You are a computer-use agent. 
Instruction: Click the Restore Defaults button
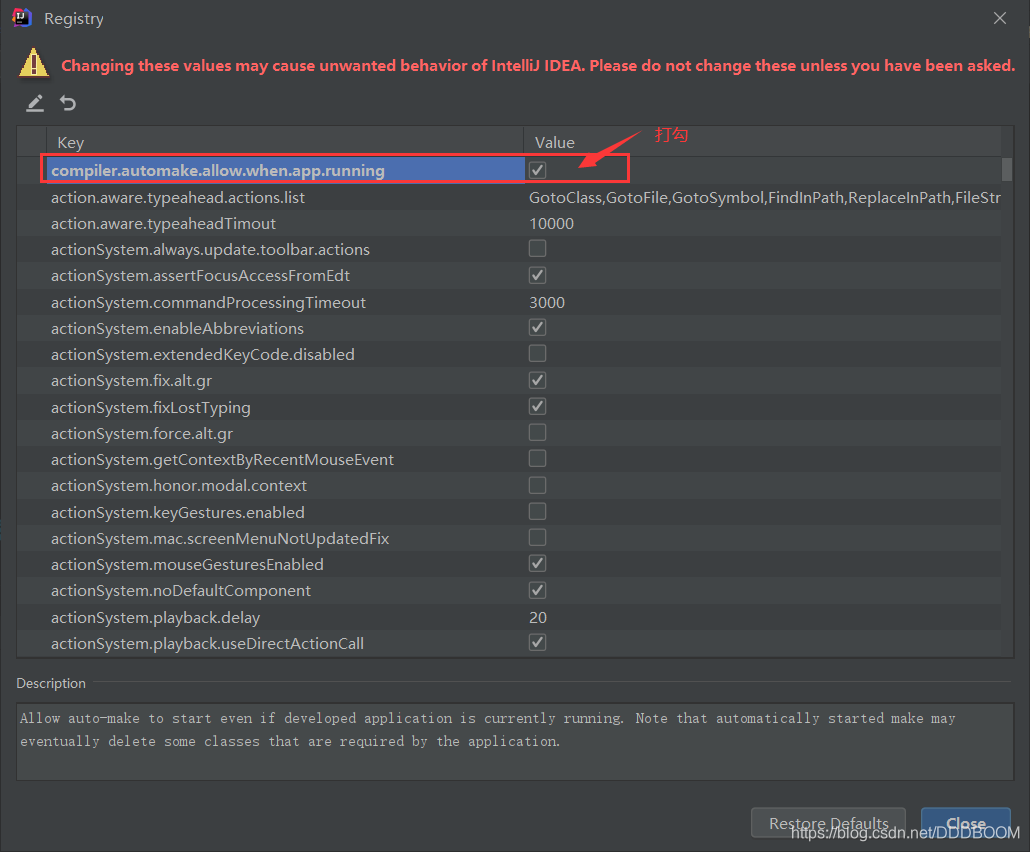[828, 823]
